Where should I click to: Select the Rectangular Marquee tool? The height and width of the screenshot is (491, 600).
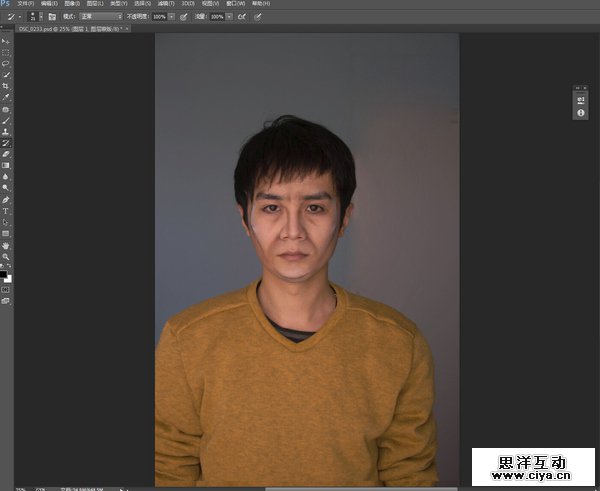5,52
